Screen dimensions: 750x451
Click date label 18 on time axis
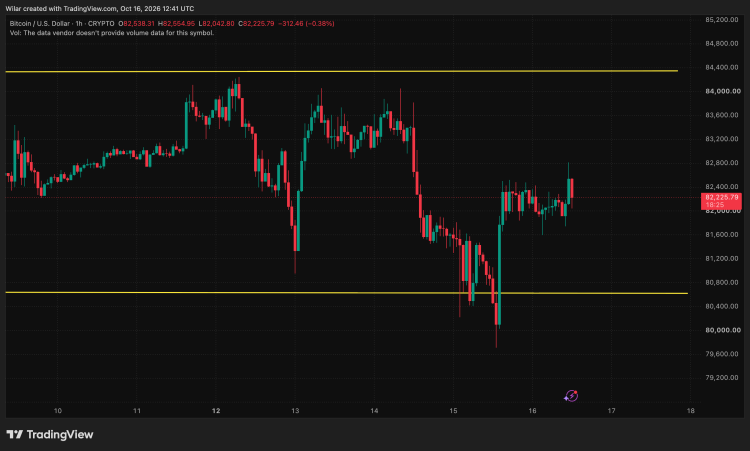pyautogui.click(x=691, y=411)
